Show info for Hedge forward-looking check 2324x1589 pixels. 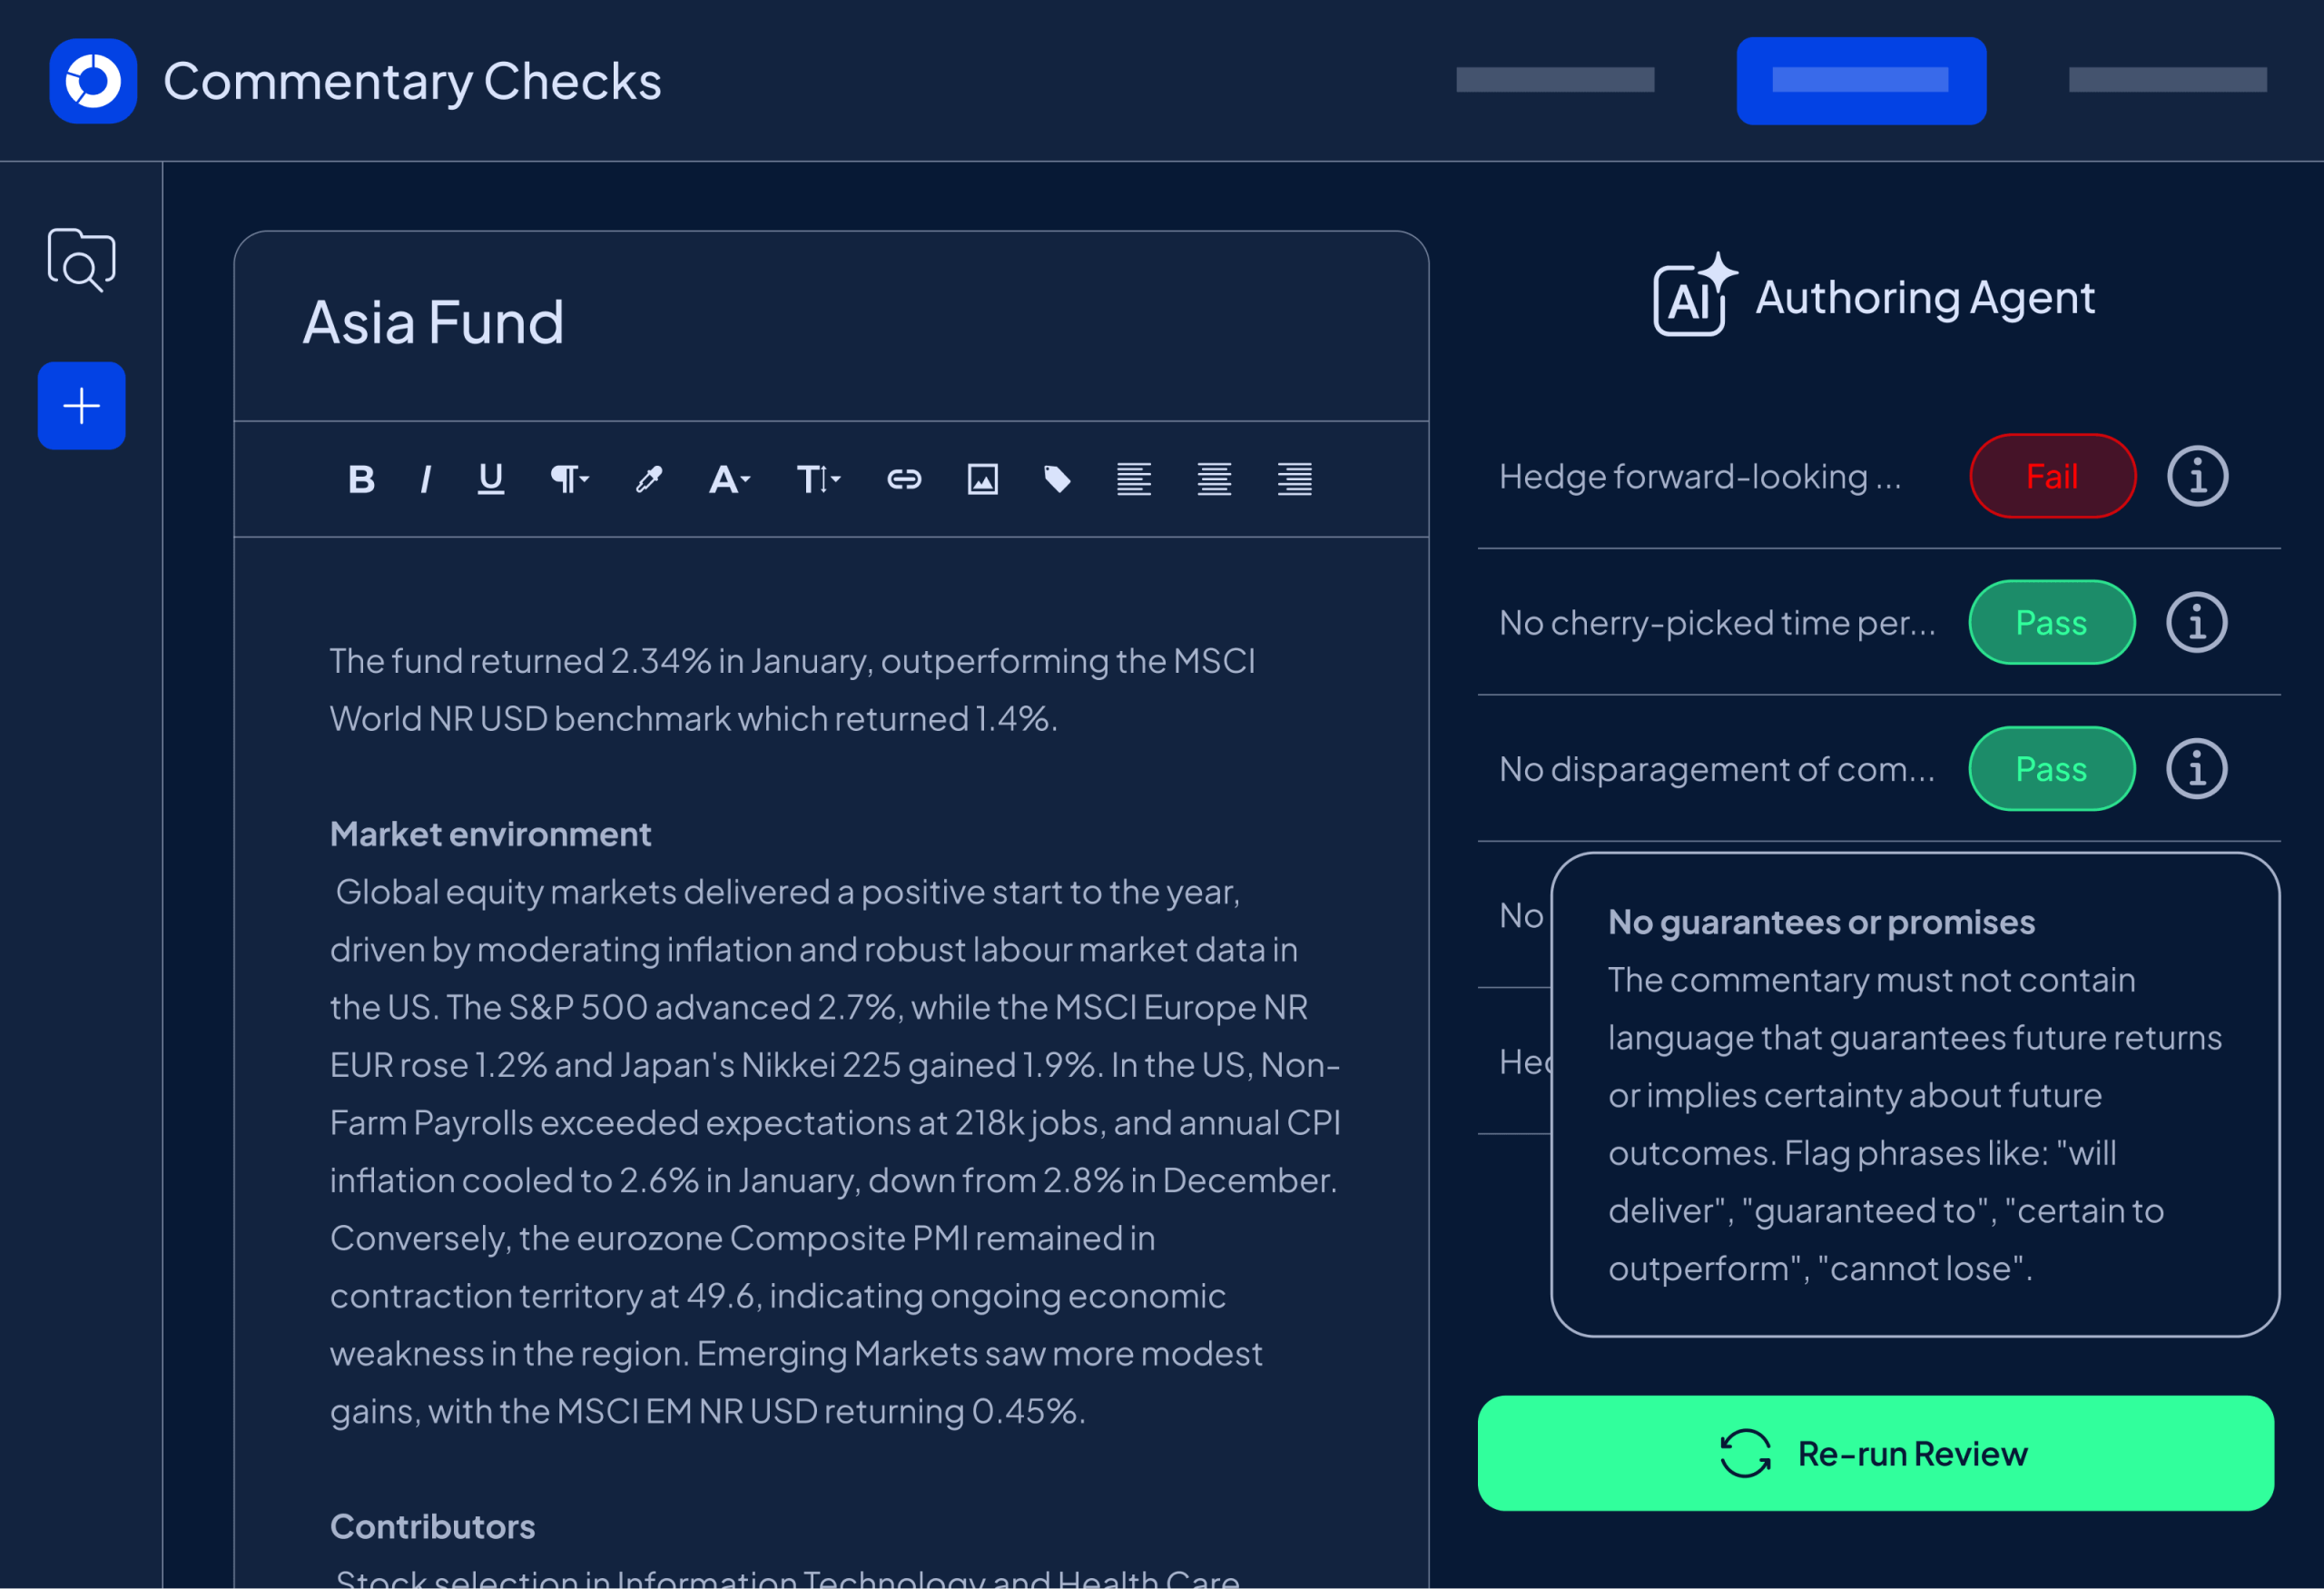pyautogui.click(x=2197, y=476)
